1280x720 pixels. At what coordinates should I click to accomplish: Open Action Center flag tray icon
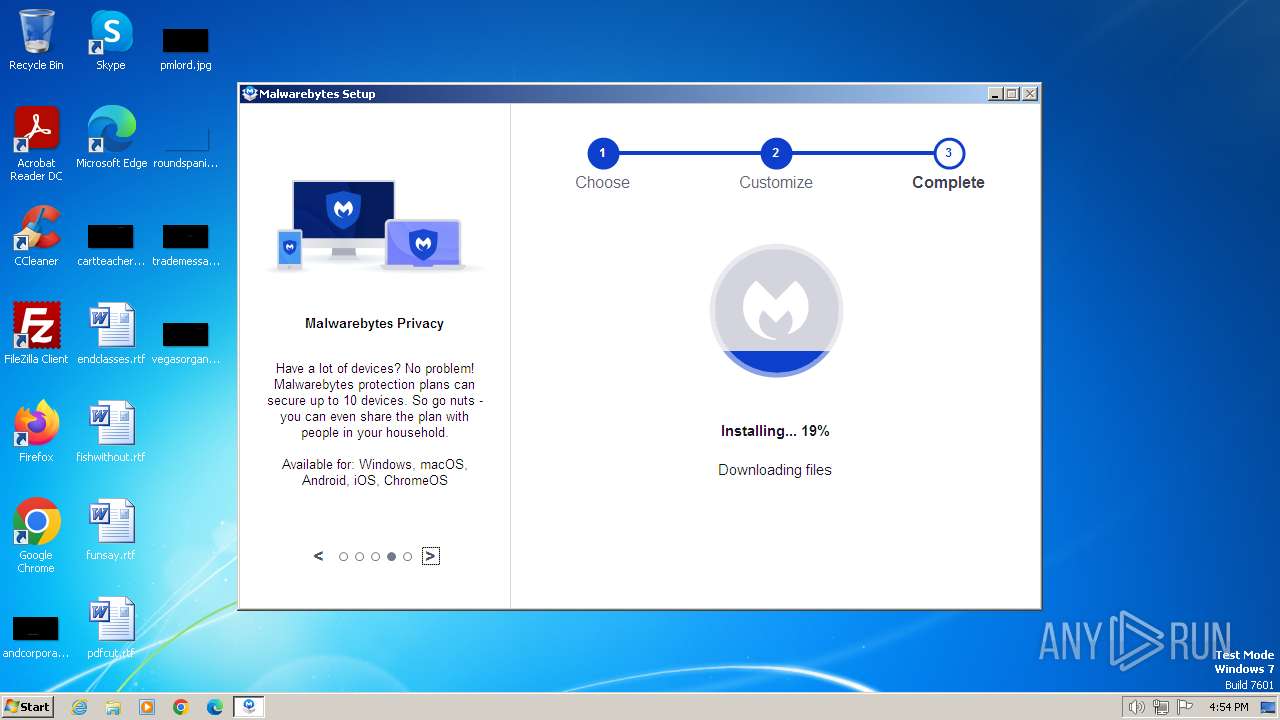pyautogui.click(x=1185, y=707)
